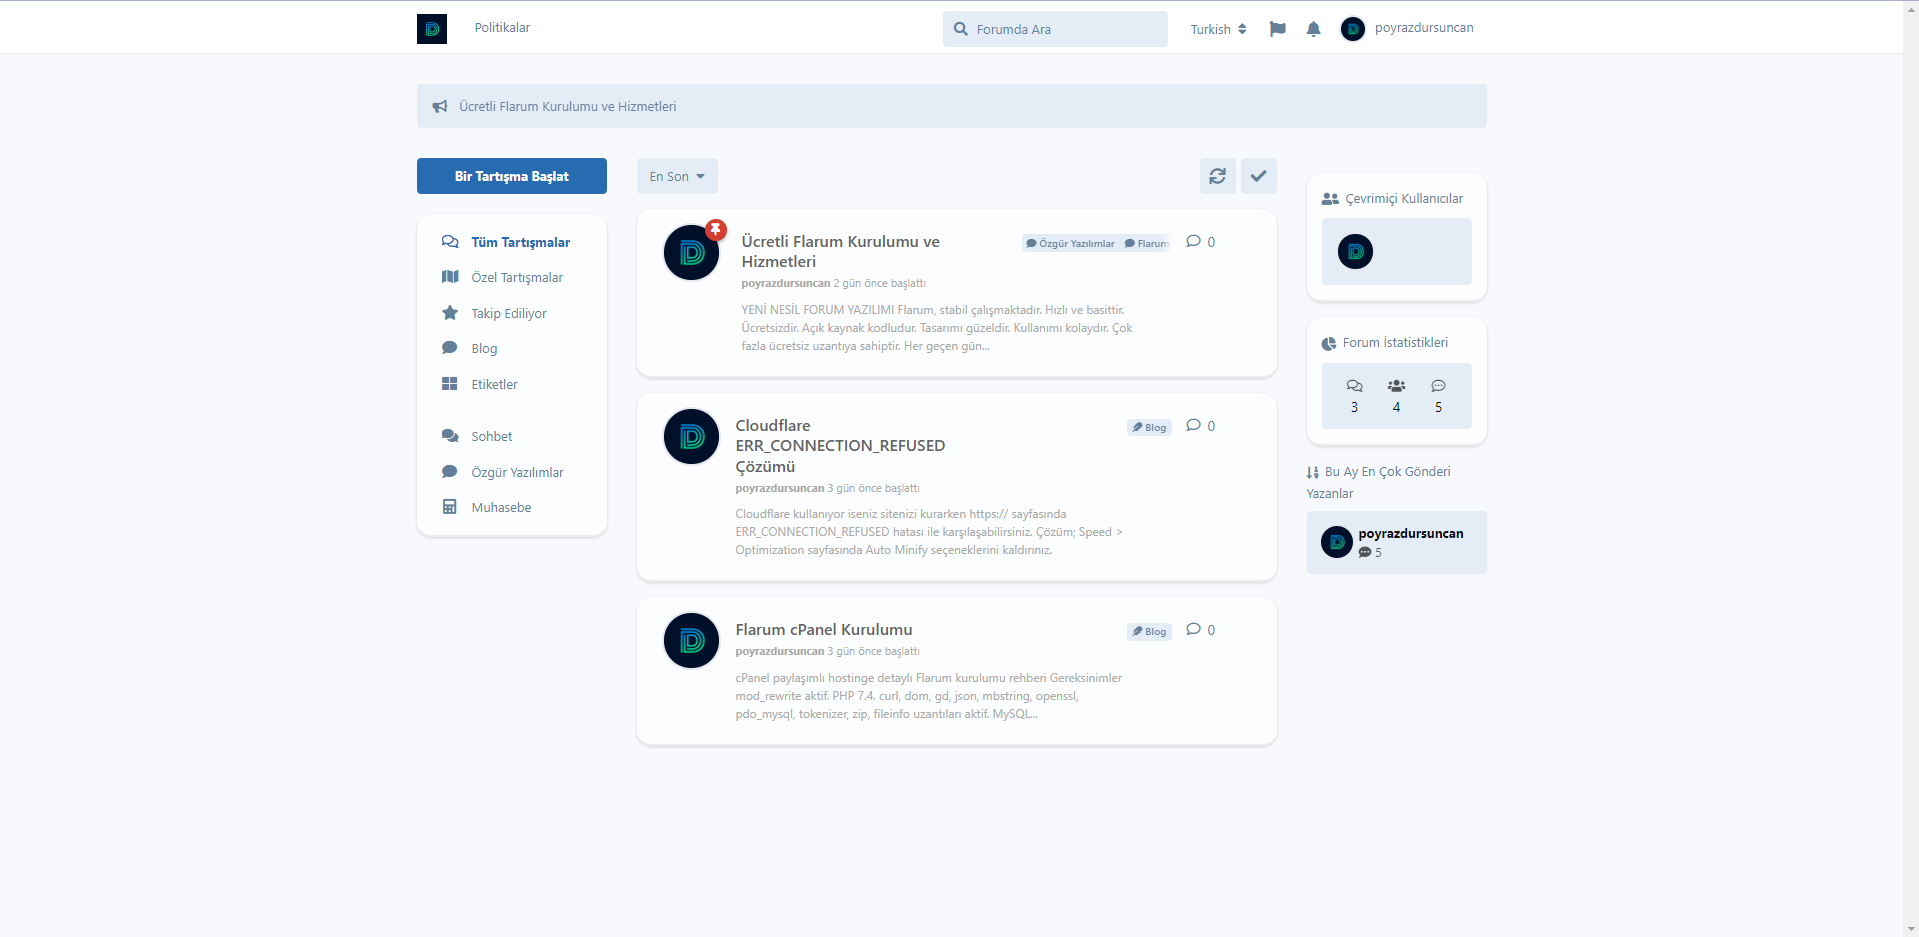Viewport: 1919px width, 937px height.
Task: Click the discussions count icon in Forum İstatistikleri
Action: [1354, 386]
